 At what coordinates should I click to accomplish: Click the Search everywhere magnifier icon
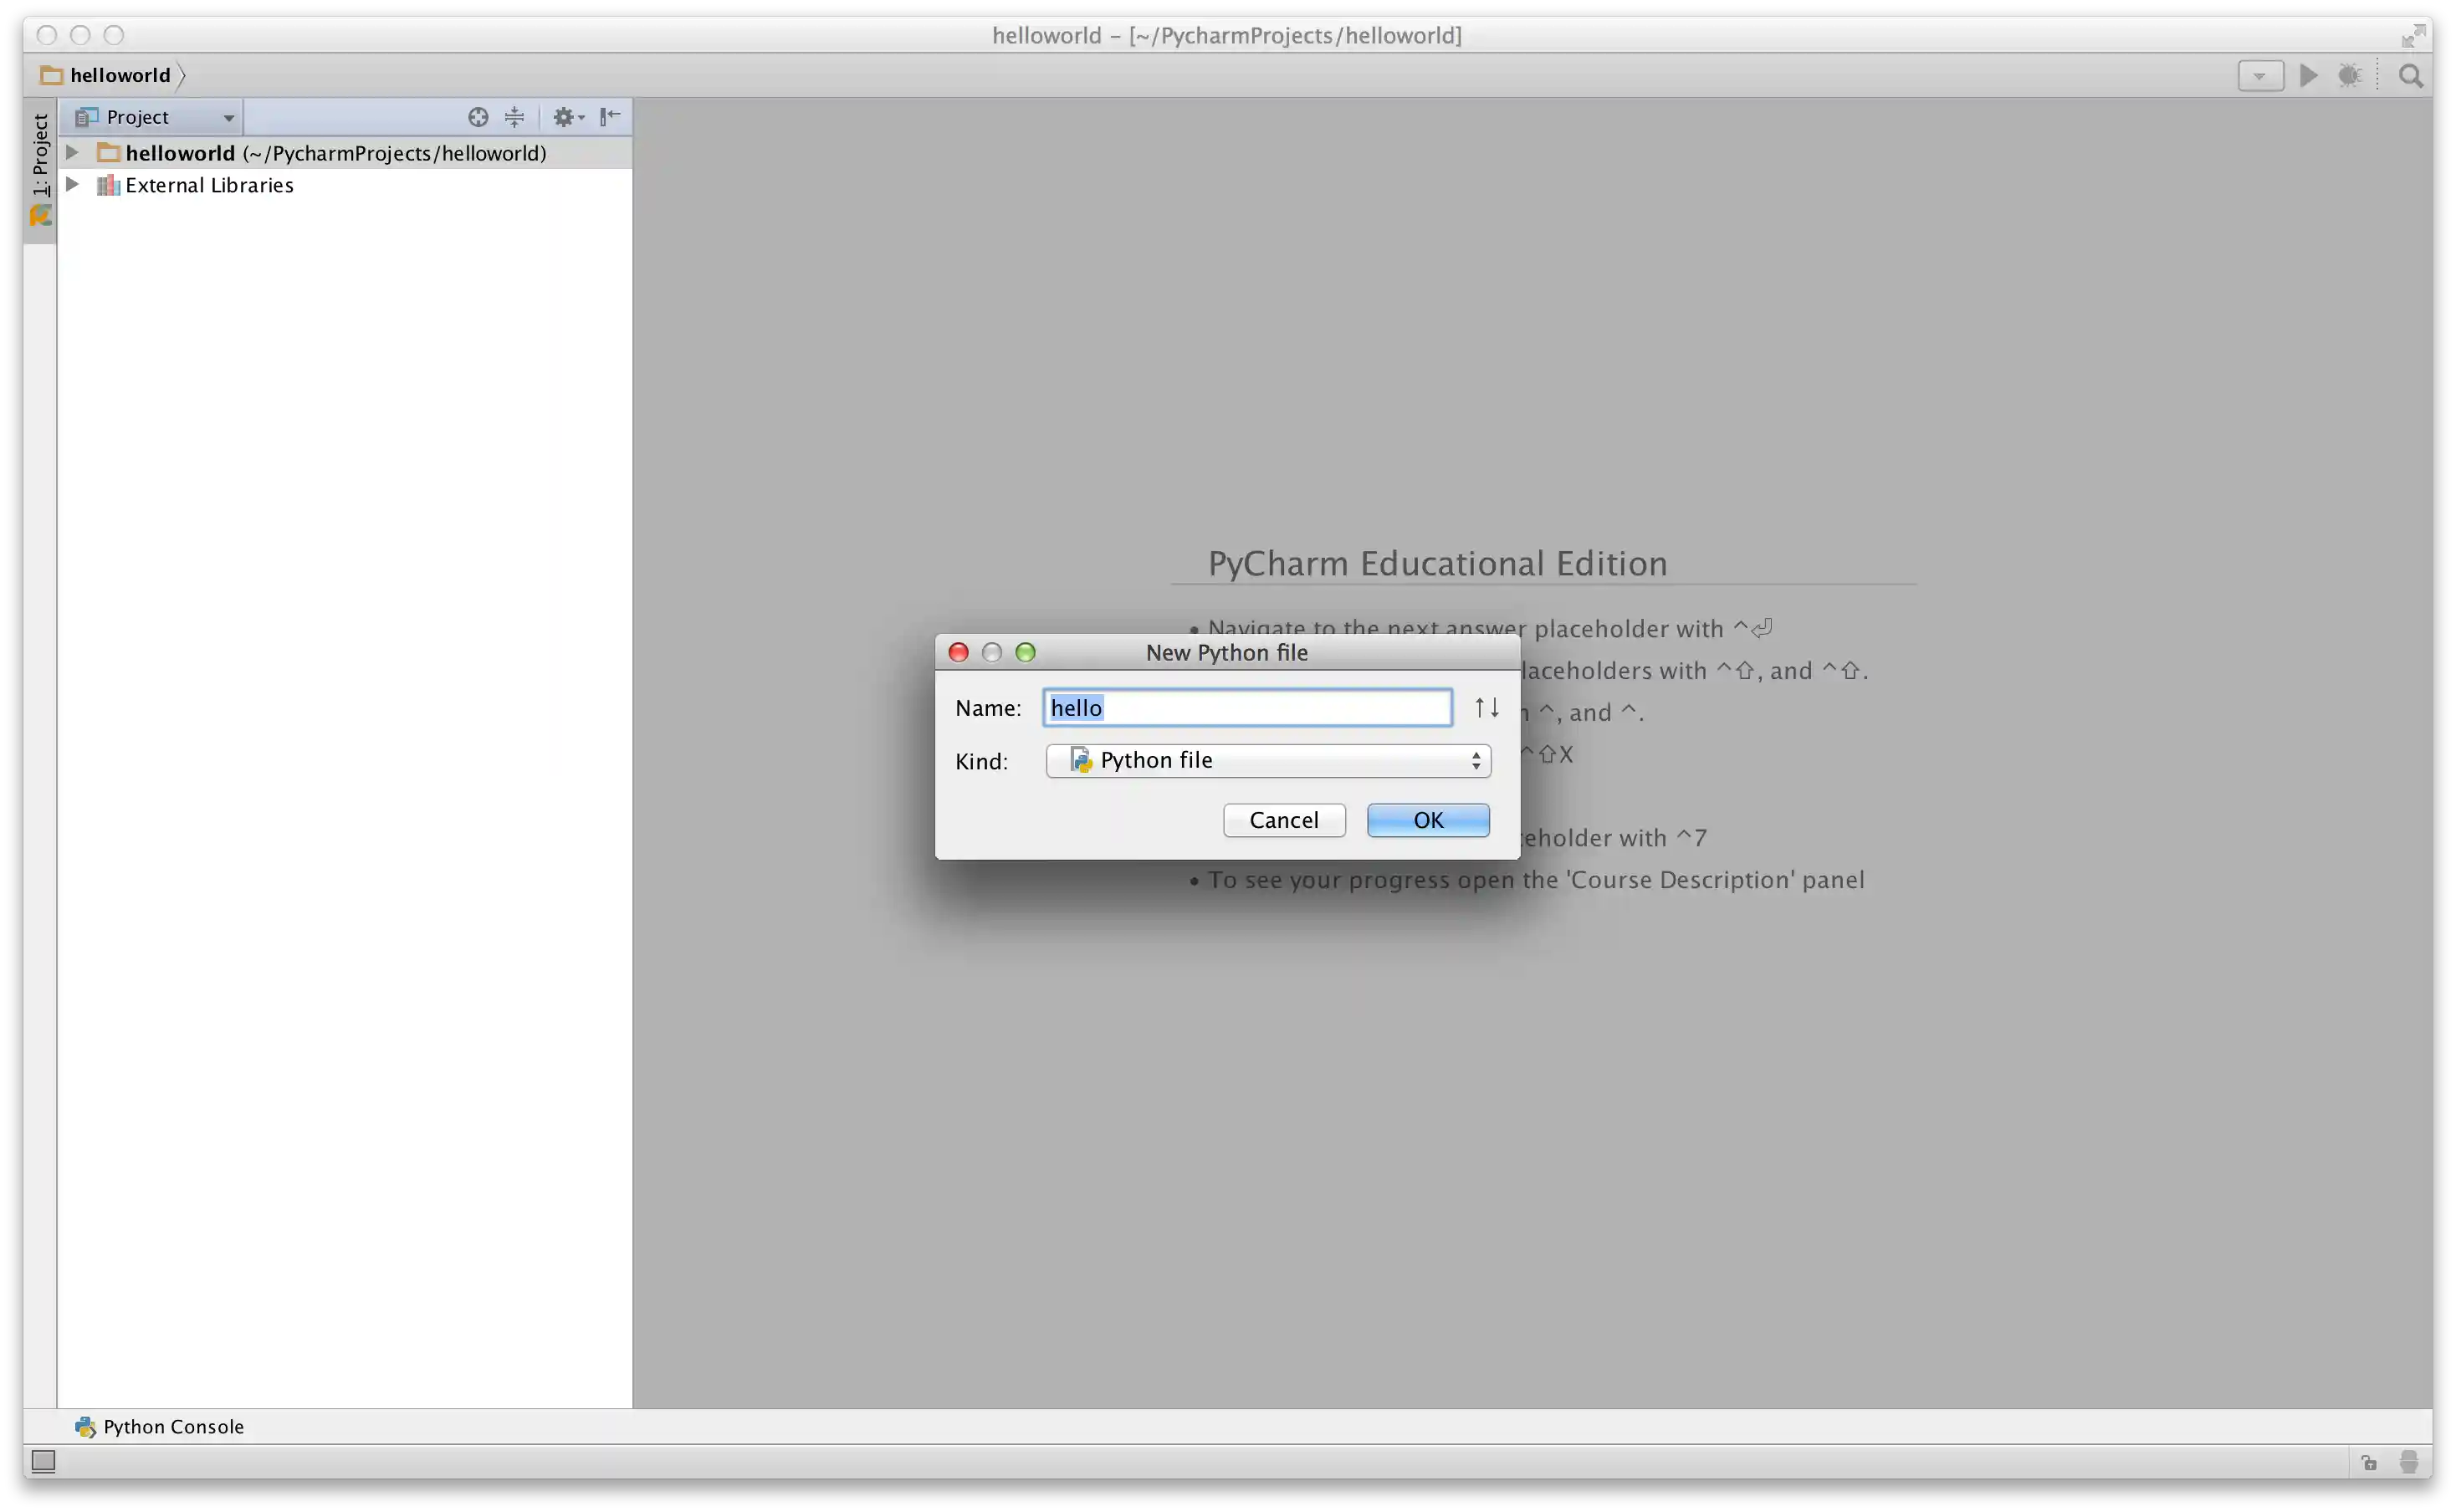point(2410,75)
